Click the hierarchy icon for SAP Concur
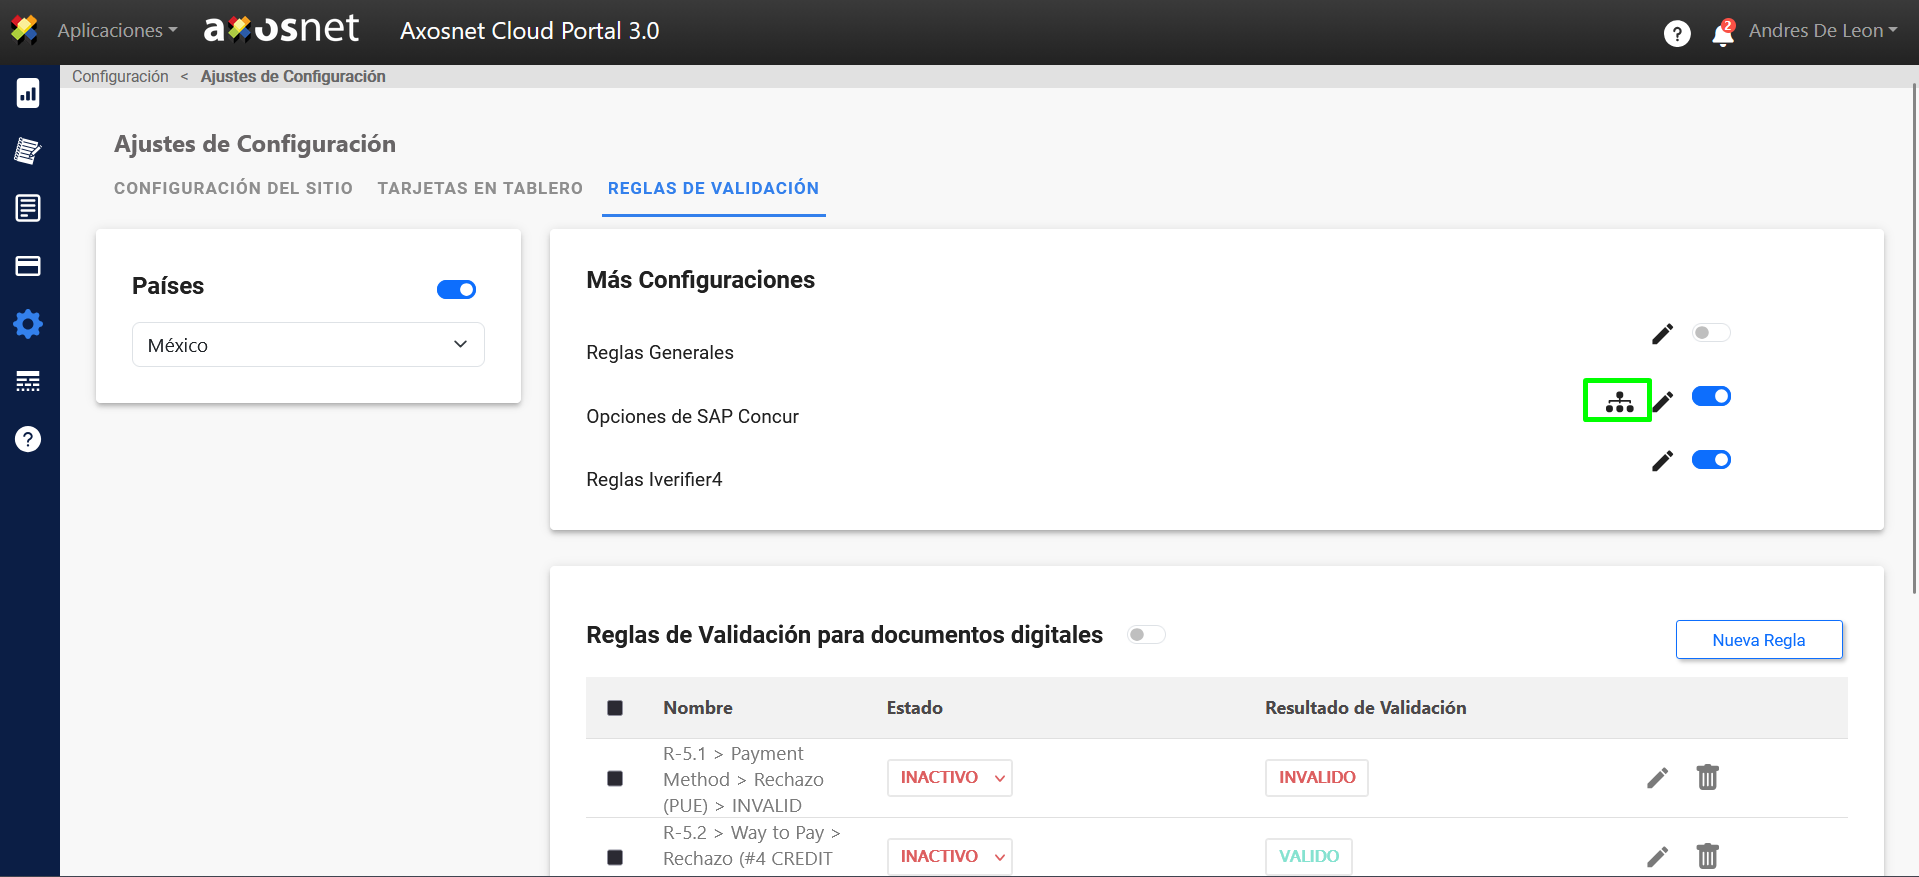This screenshot has width=1919, height=877. [x=1618, y=402]
